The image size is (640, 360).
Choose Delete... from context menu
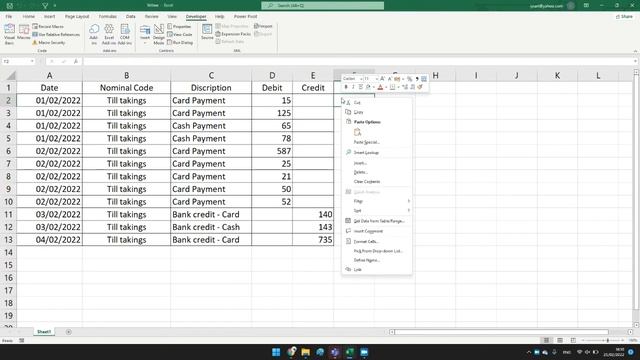376,172
